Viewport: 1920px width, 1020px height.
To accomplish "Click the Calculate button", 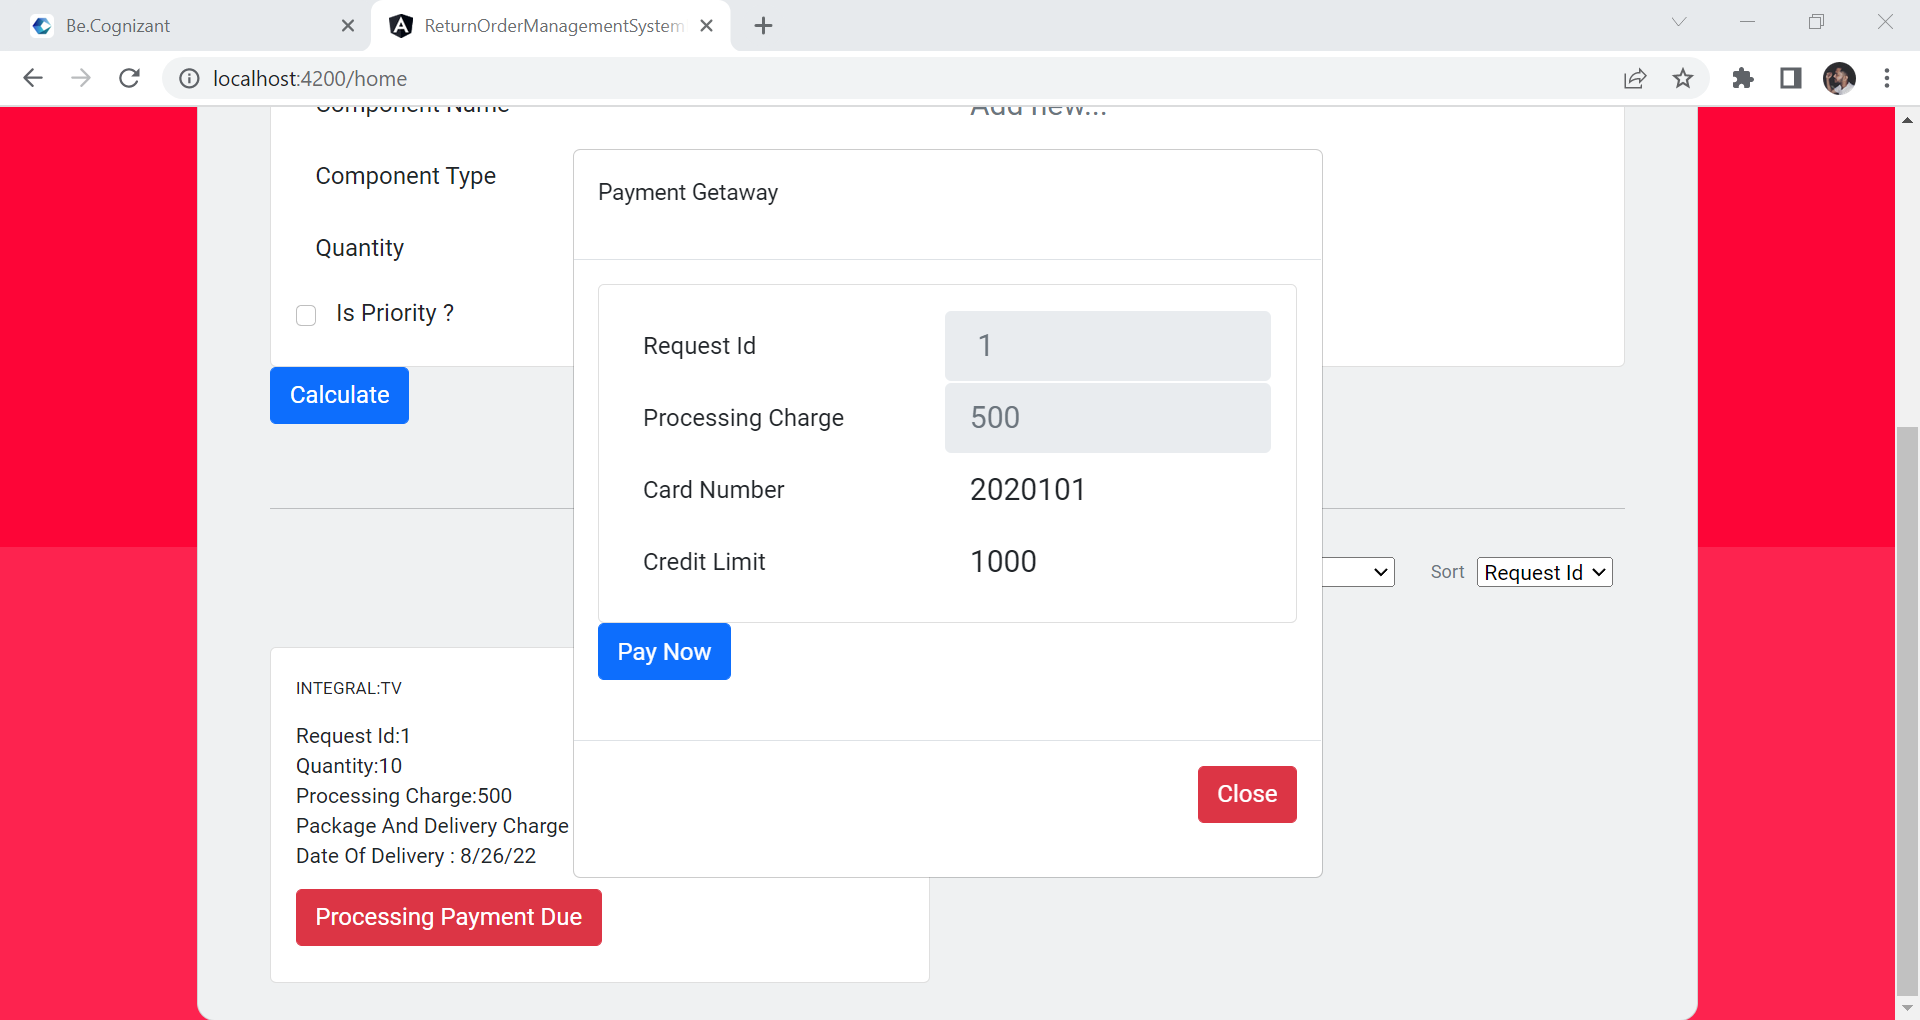I will (x=339, y=395).
